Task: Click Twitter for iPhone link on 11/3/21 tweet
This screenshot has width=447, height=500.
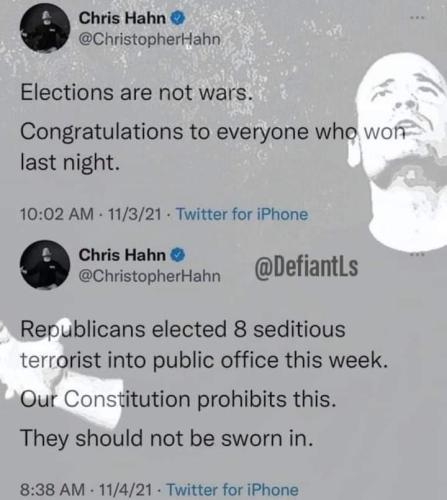Action: click(242, 214)
